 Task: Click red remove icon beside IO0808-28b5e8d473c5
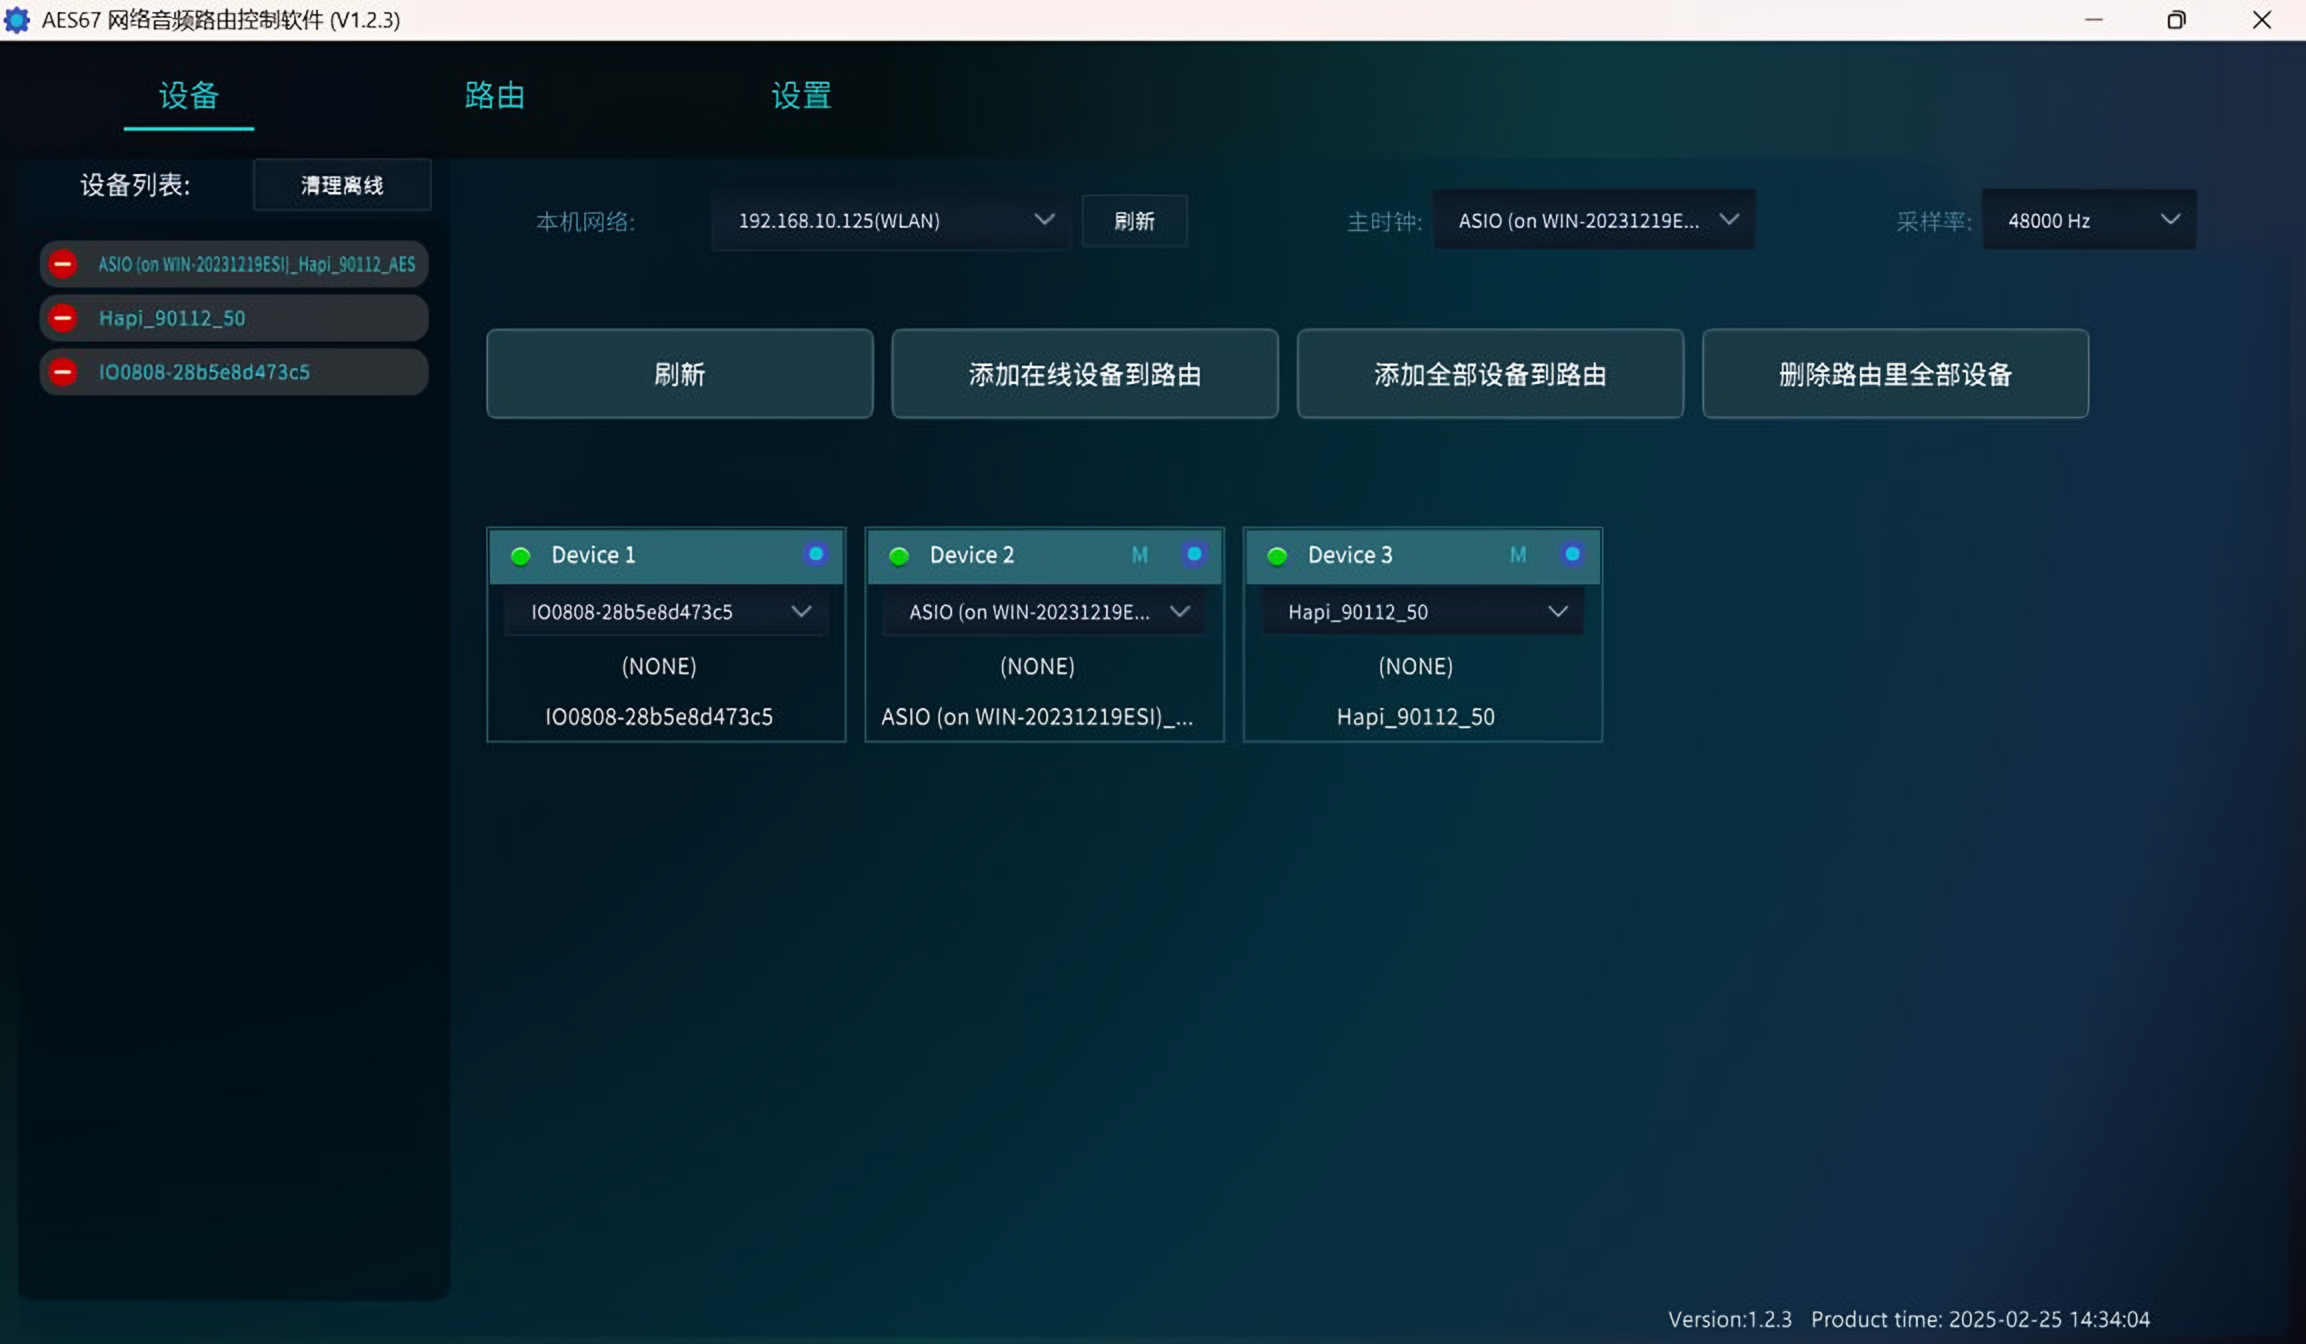pos(63,372)
